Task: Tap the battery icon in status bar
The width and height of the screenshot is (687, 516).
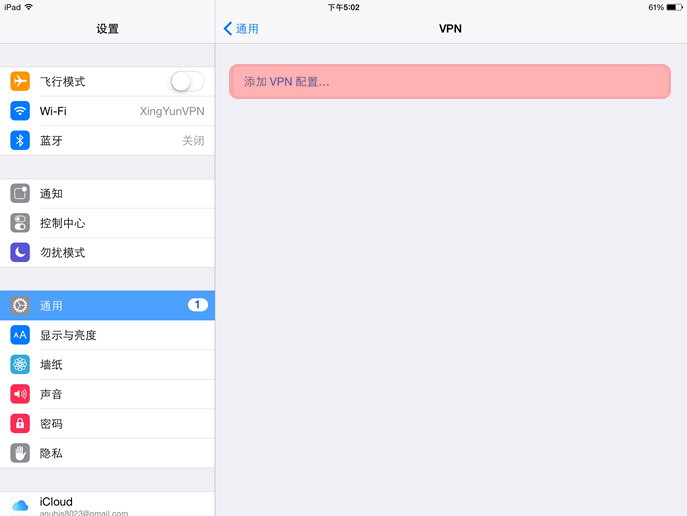Action: pos(674,7)
